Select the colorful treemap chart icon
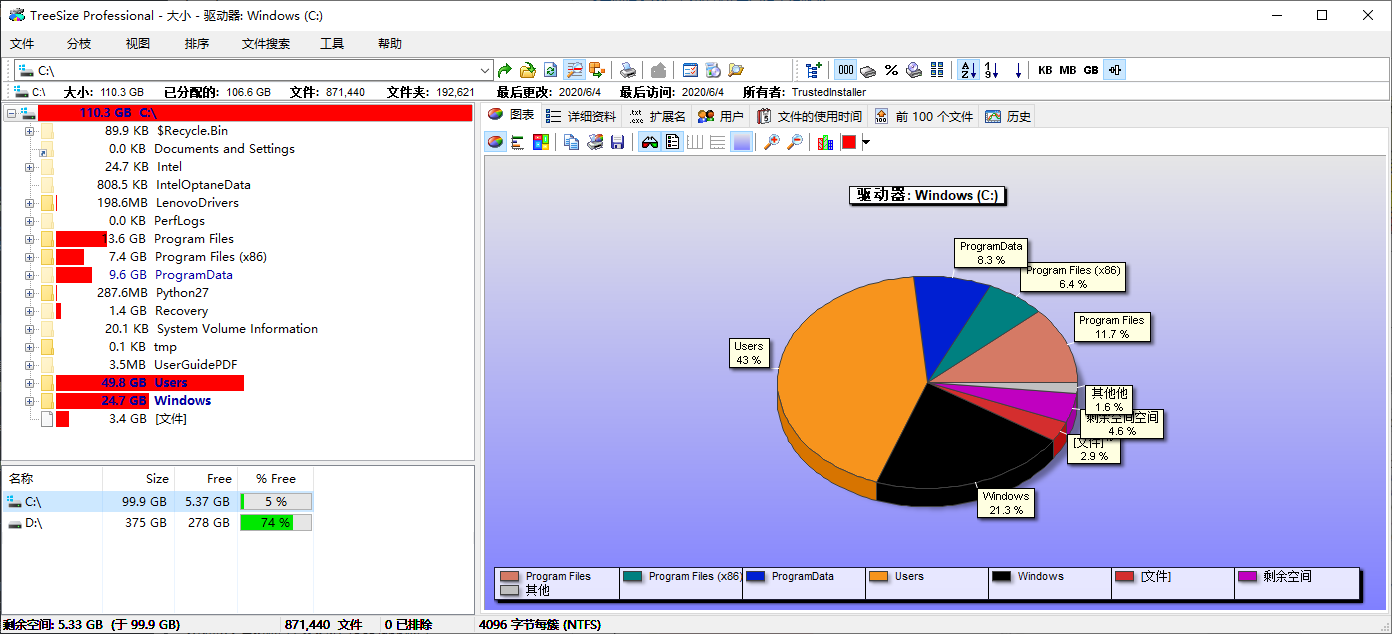Image resolution: width=1392 pixels, height=634 pixels. (x=541, y=142)
